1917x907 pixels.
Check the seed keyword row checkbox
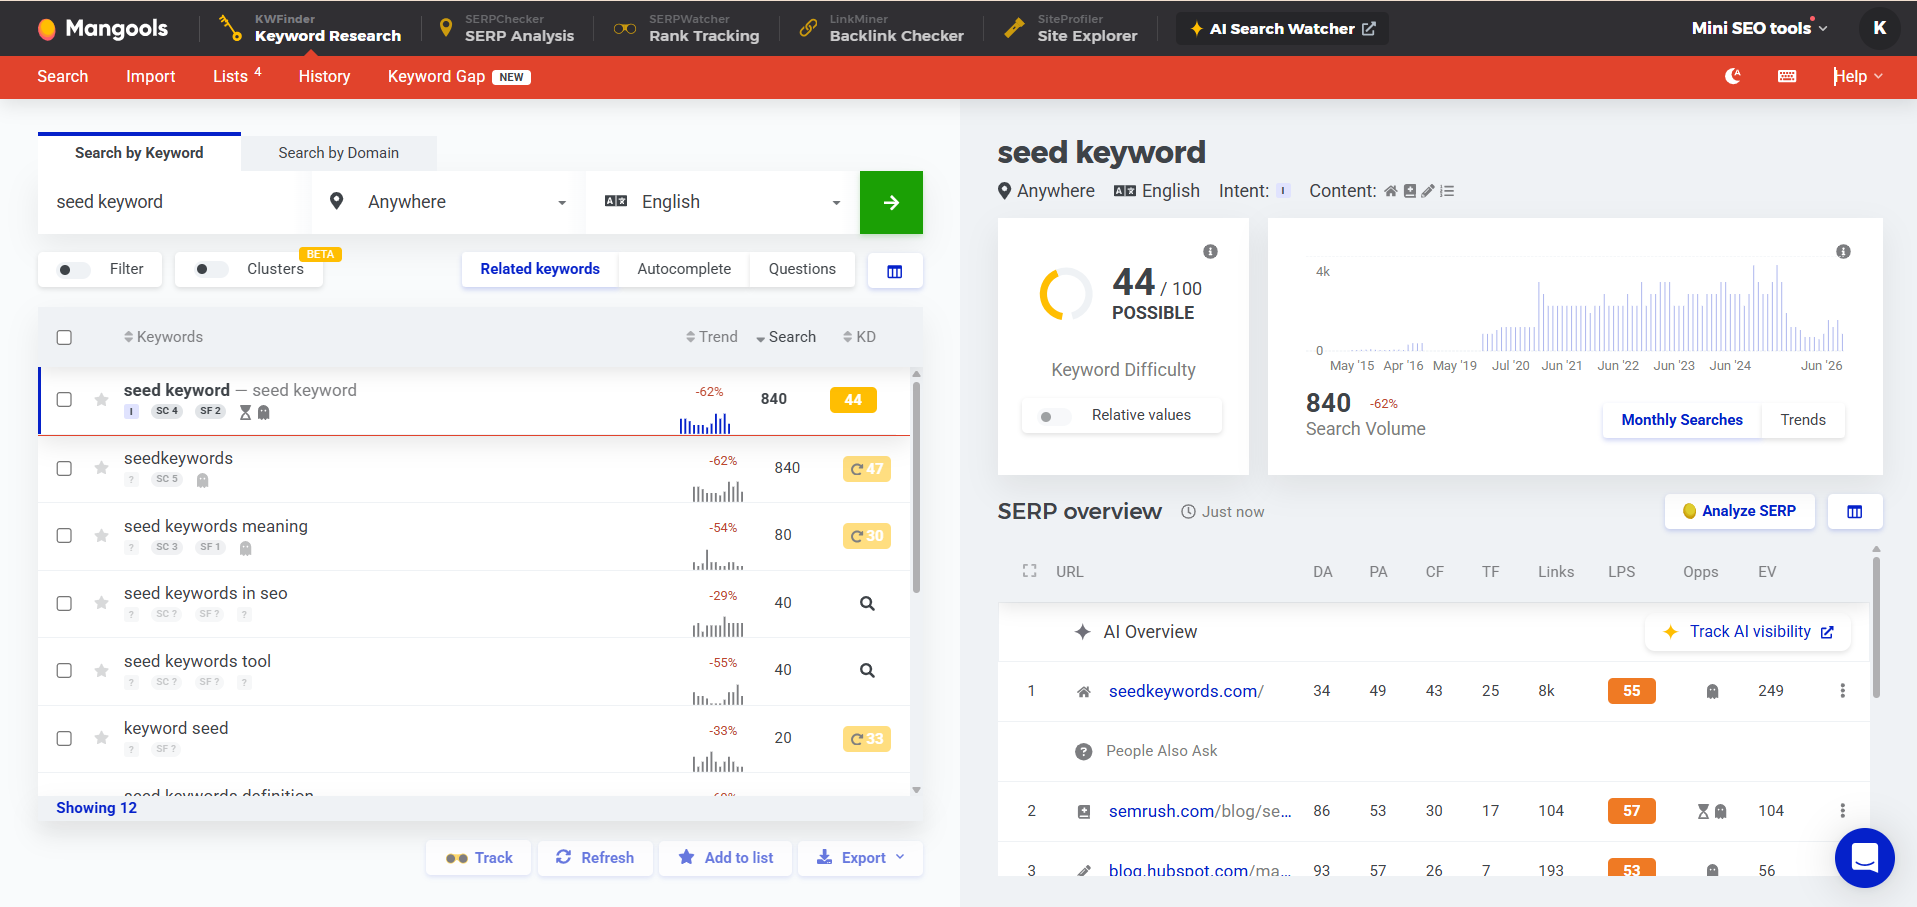64,400
